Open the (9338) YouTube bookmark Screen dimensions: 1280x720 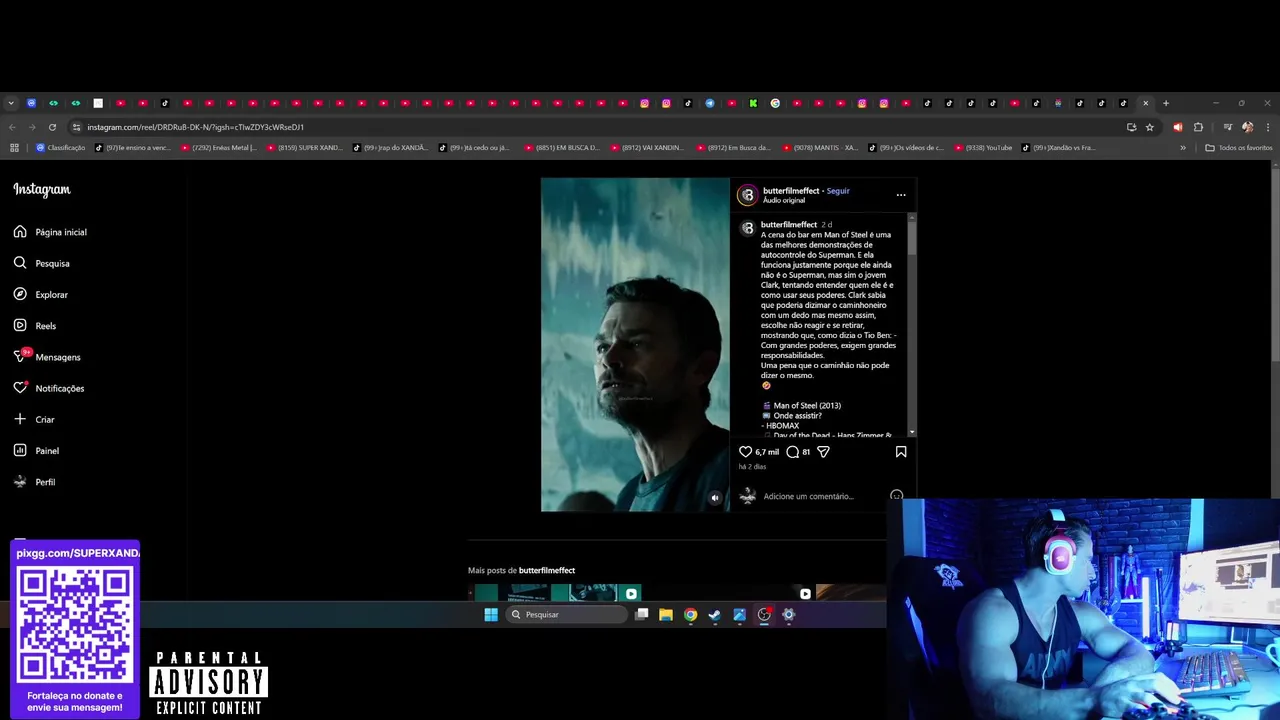(982, 148)
